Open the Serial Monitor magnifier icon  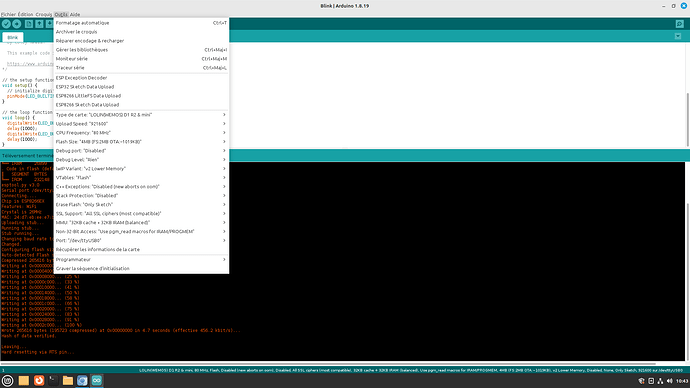pyautogui.click(x=679, y=24)
